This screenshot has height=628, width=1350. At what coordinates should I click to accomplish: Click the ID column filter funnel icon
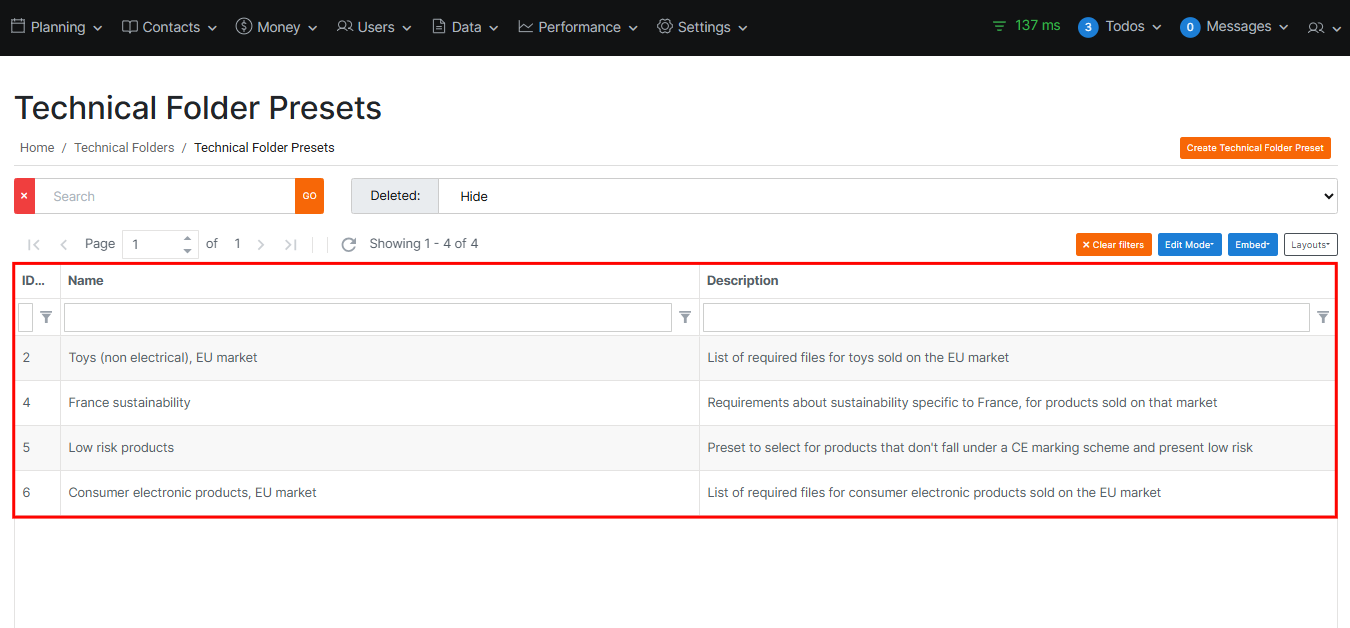(46, 317)
